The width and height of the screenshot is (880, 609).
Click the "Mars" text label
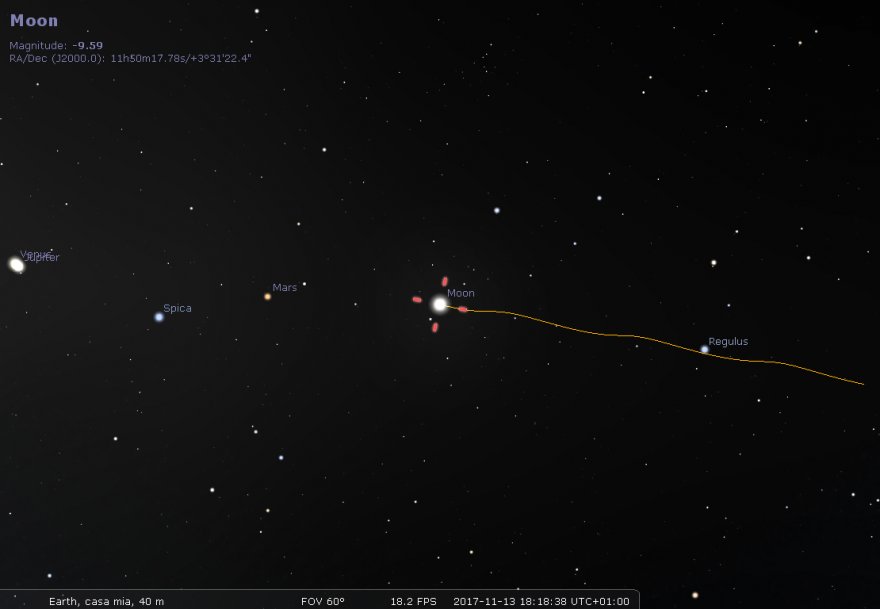tap(285, 287)
